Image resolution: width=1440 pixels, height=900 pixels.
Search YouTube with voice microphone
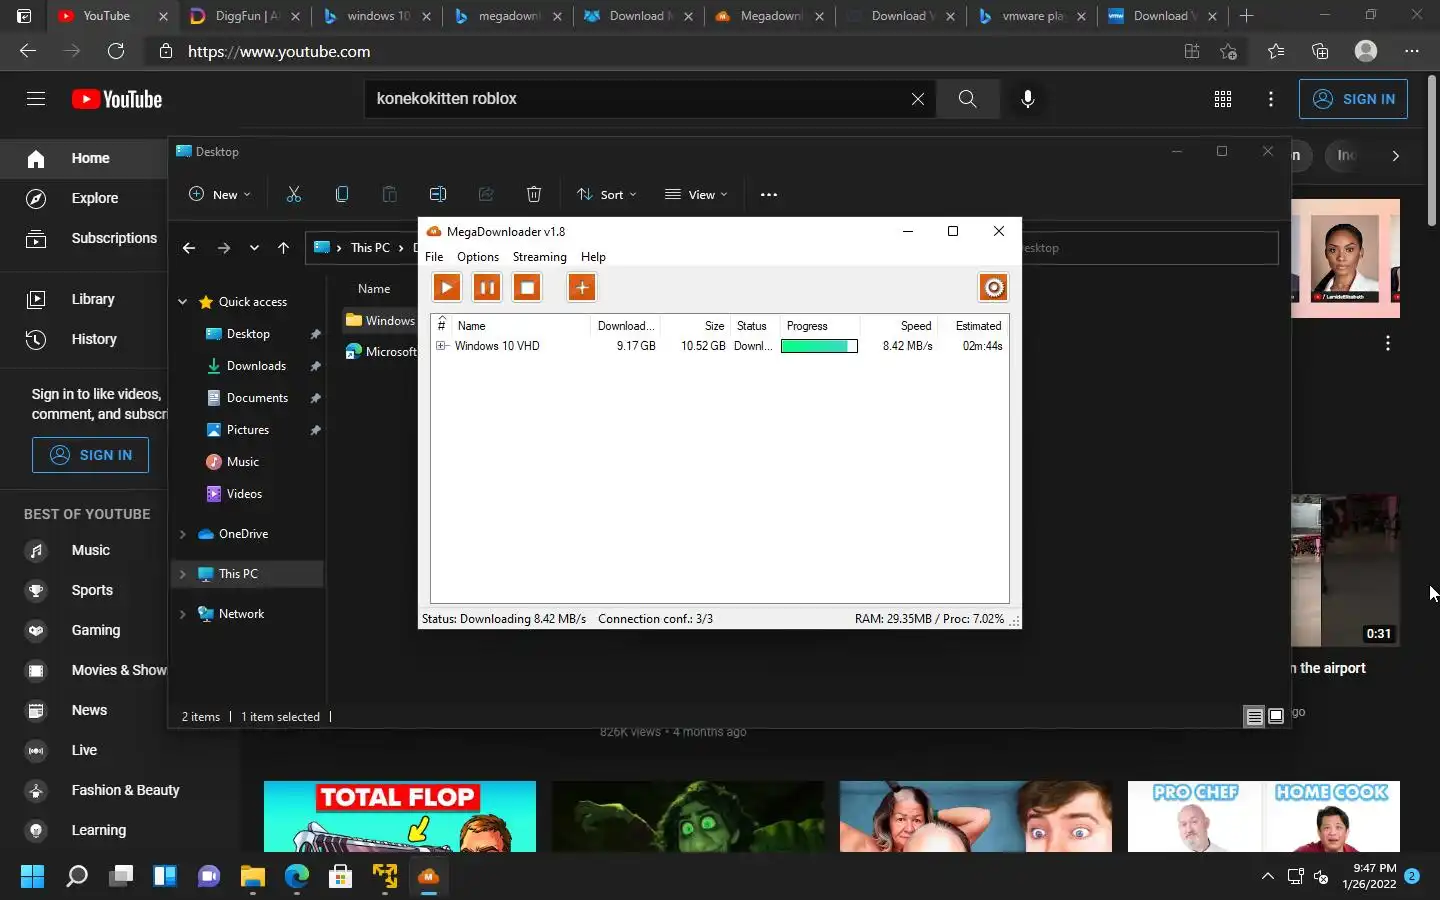click(x=1027, y=99)
